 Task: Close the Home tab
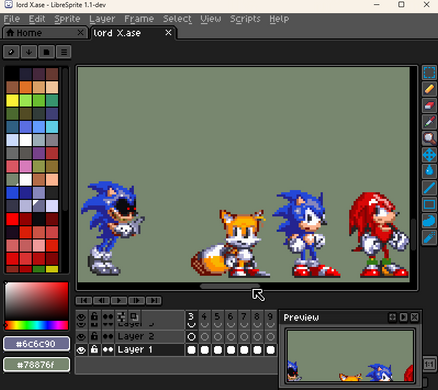tap(80, 33)
